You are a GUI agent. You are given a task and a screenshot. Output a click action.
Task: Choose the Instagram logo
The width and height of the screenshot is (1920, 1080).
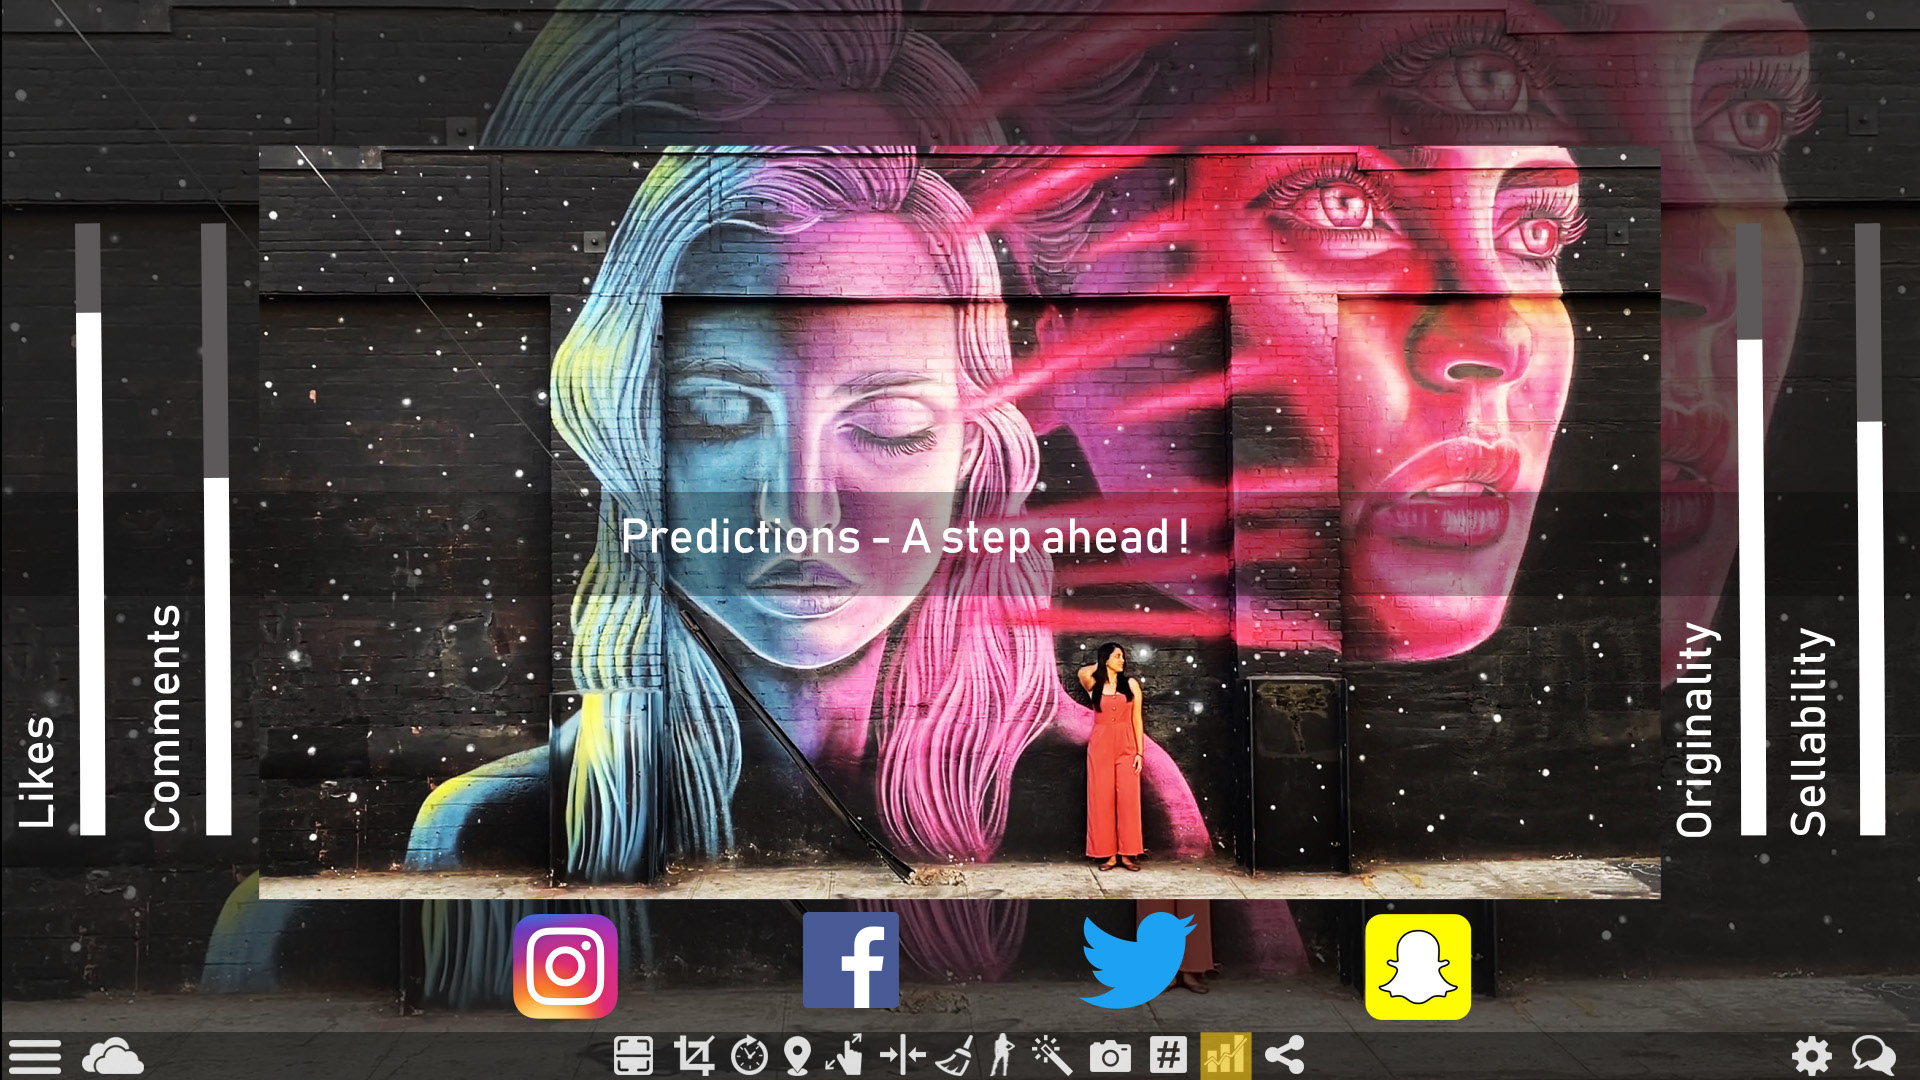(565, 966)
